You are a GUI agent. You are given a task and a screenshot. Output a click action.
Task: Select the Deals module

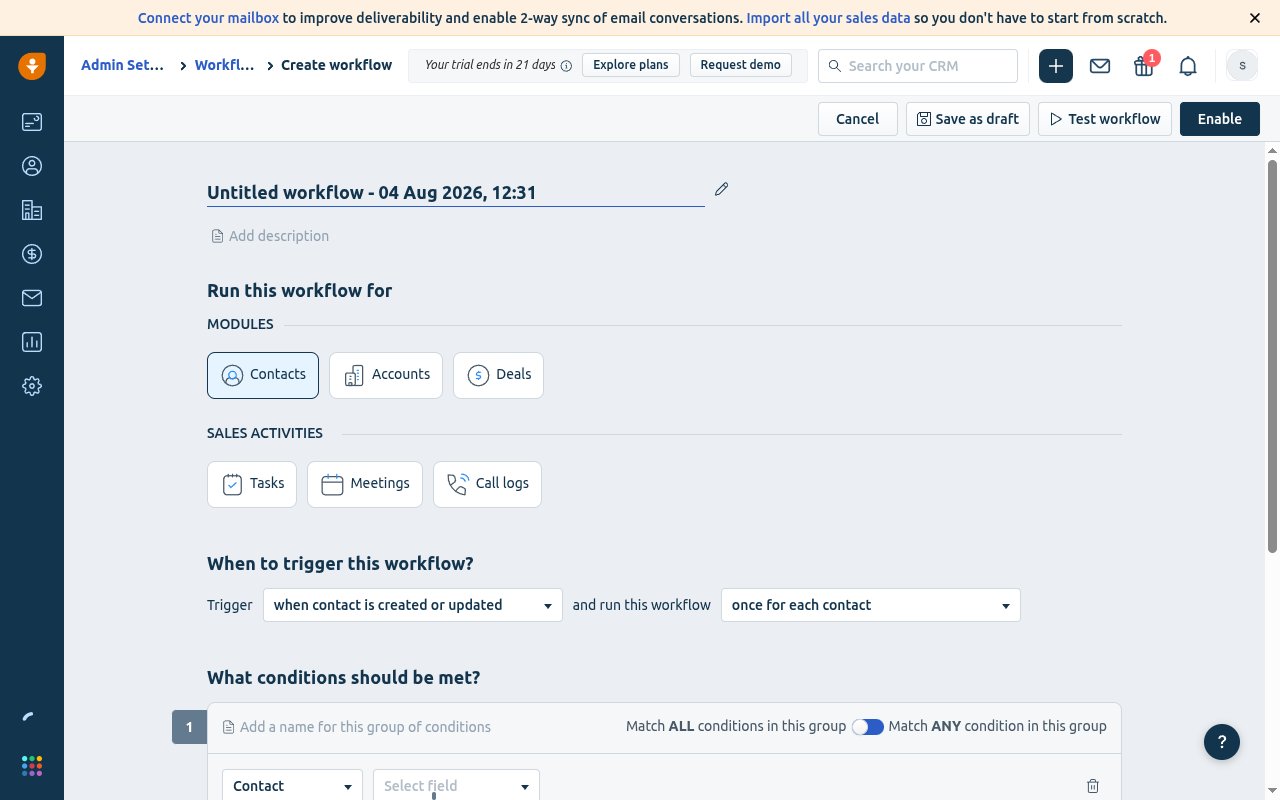click(x=498, y=375)
